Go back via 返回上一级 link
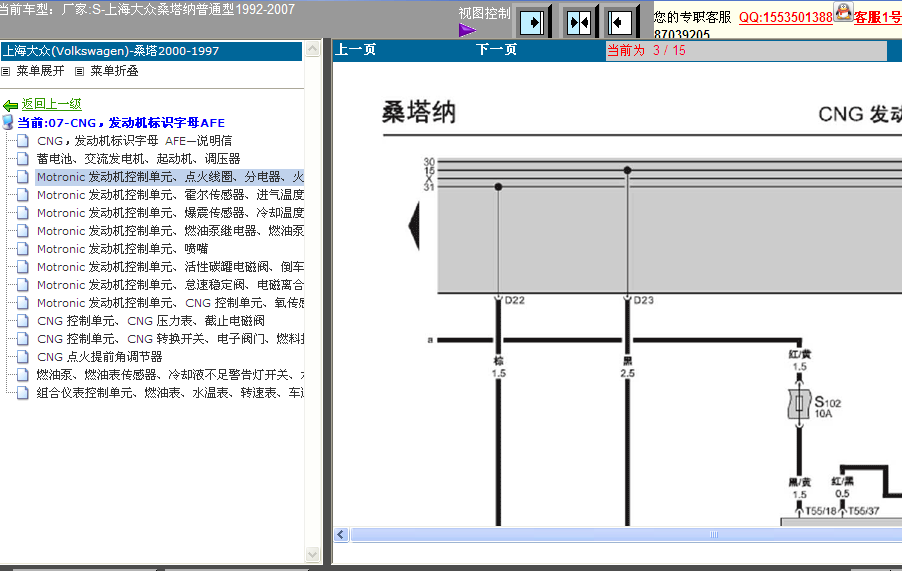Viewport: 902px width, 571px height. (52, 104)
